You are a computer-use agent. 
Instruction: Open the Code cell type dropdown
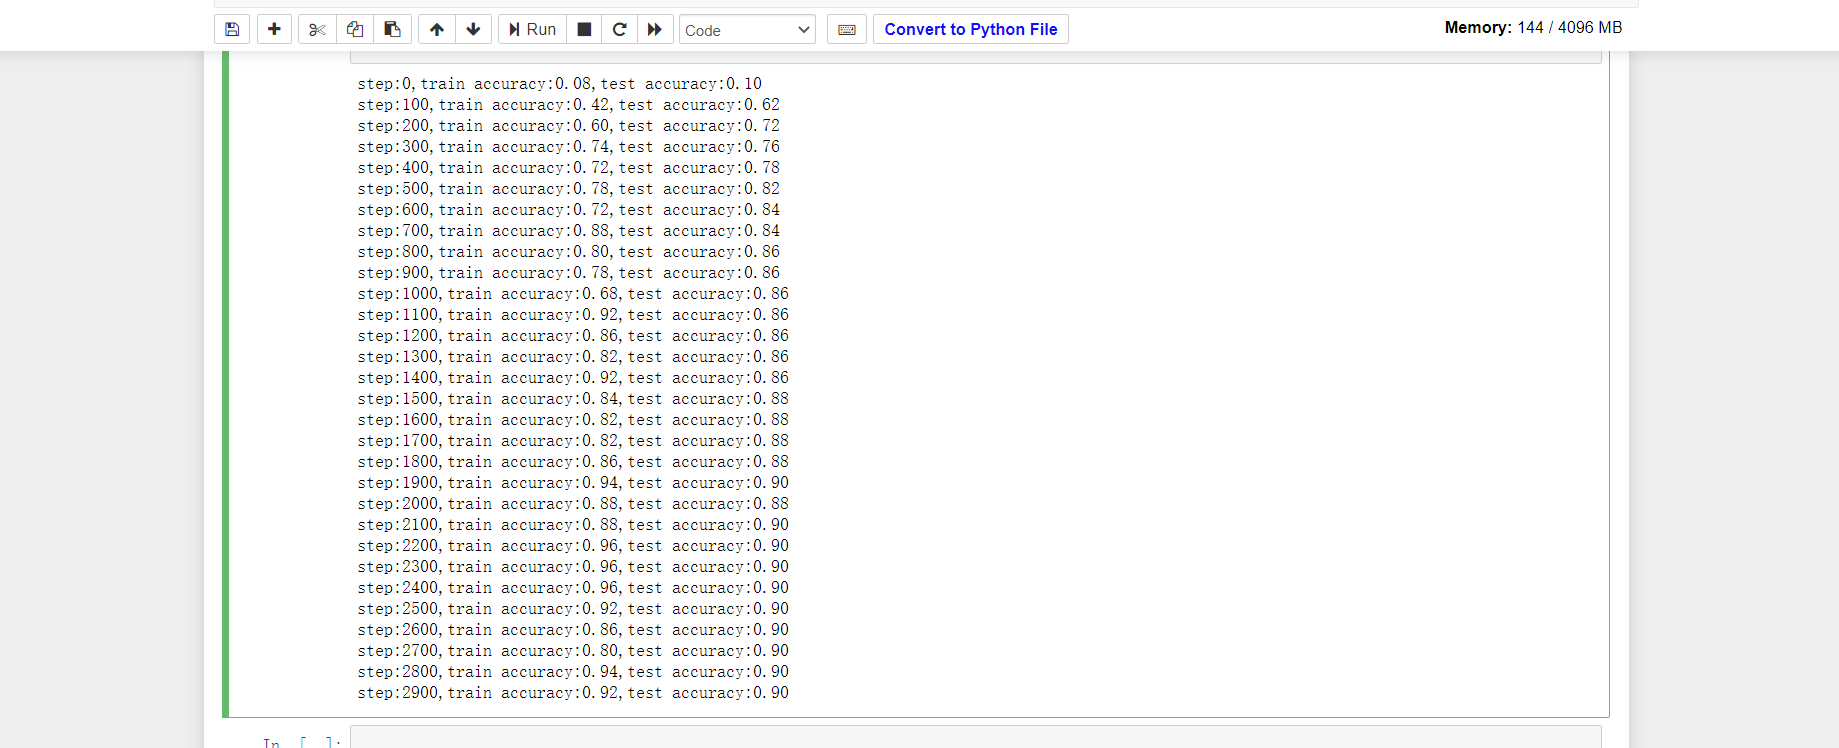coord(747,30)
